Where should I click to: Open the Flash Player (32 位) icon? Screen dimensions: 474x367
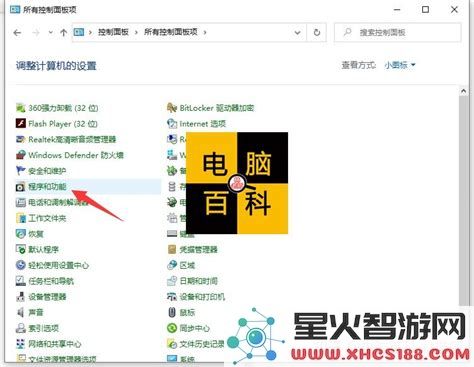coord(21,124)
